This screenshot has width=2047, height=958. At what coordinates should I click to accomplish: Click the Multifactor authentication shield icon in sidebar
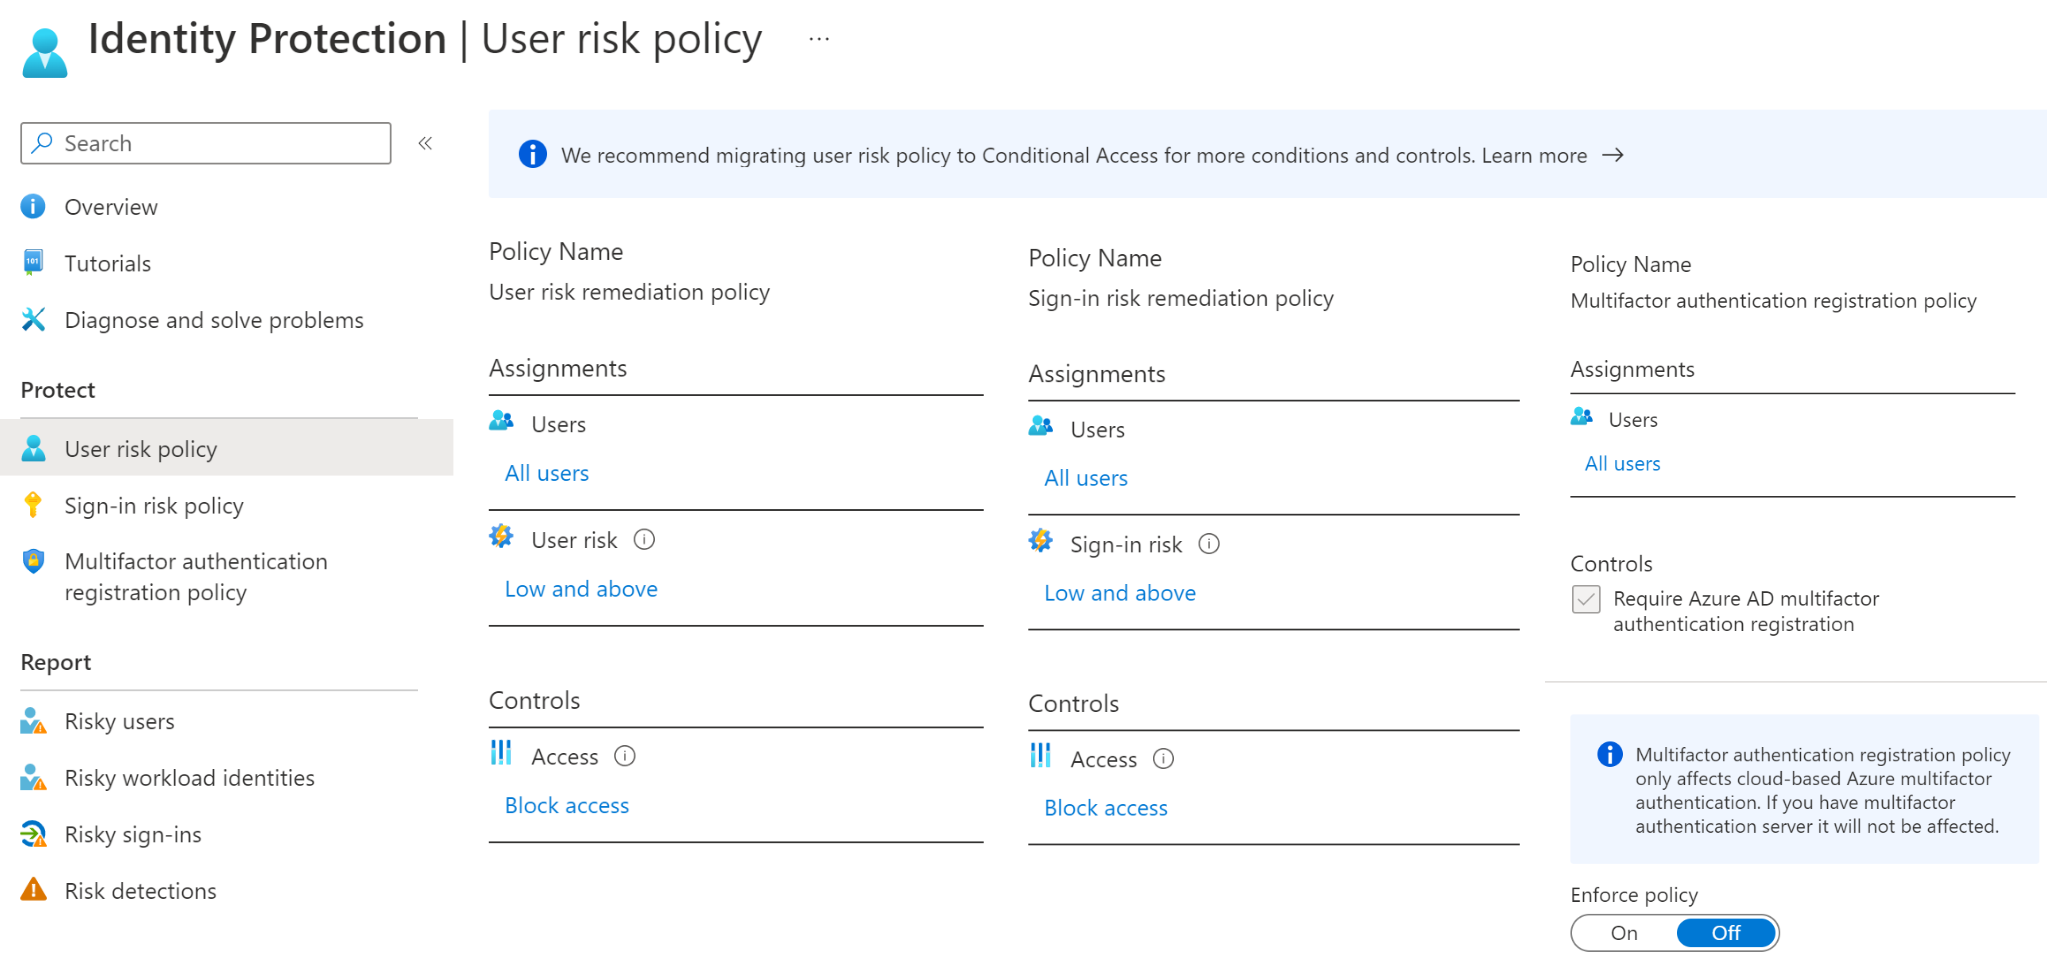[x=34, y=561]
